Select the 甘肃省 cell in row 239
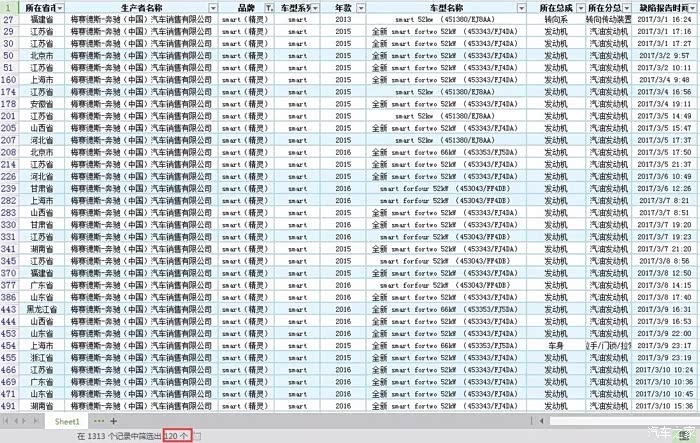Viewport: 700px width, 443px height. coord(42,188)
